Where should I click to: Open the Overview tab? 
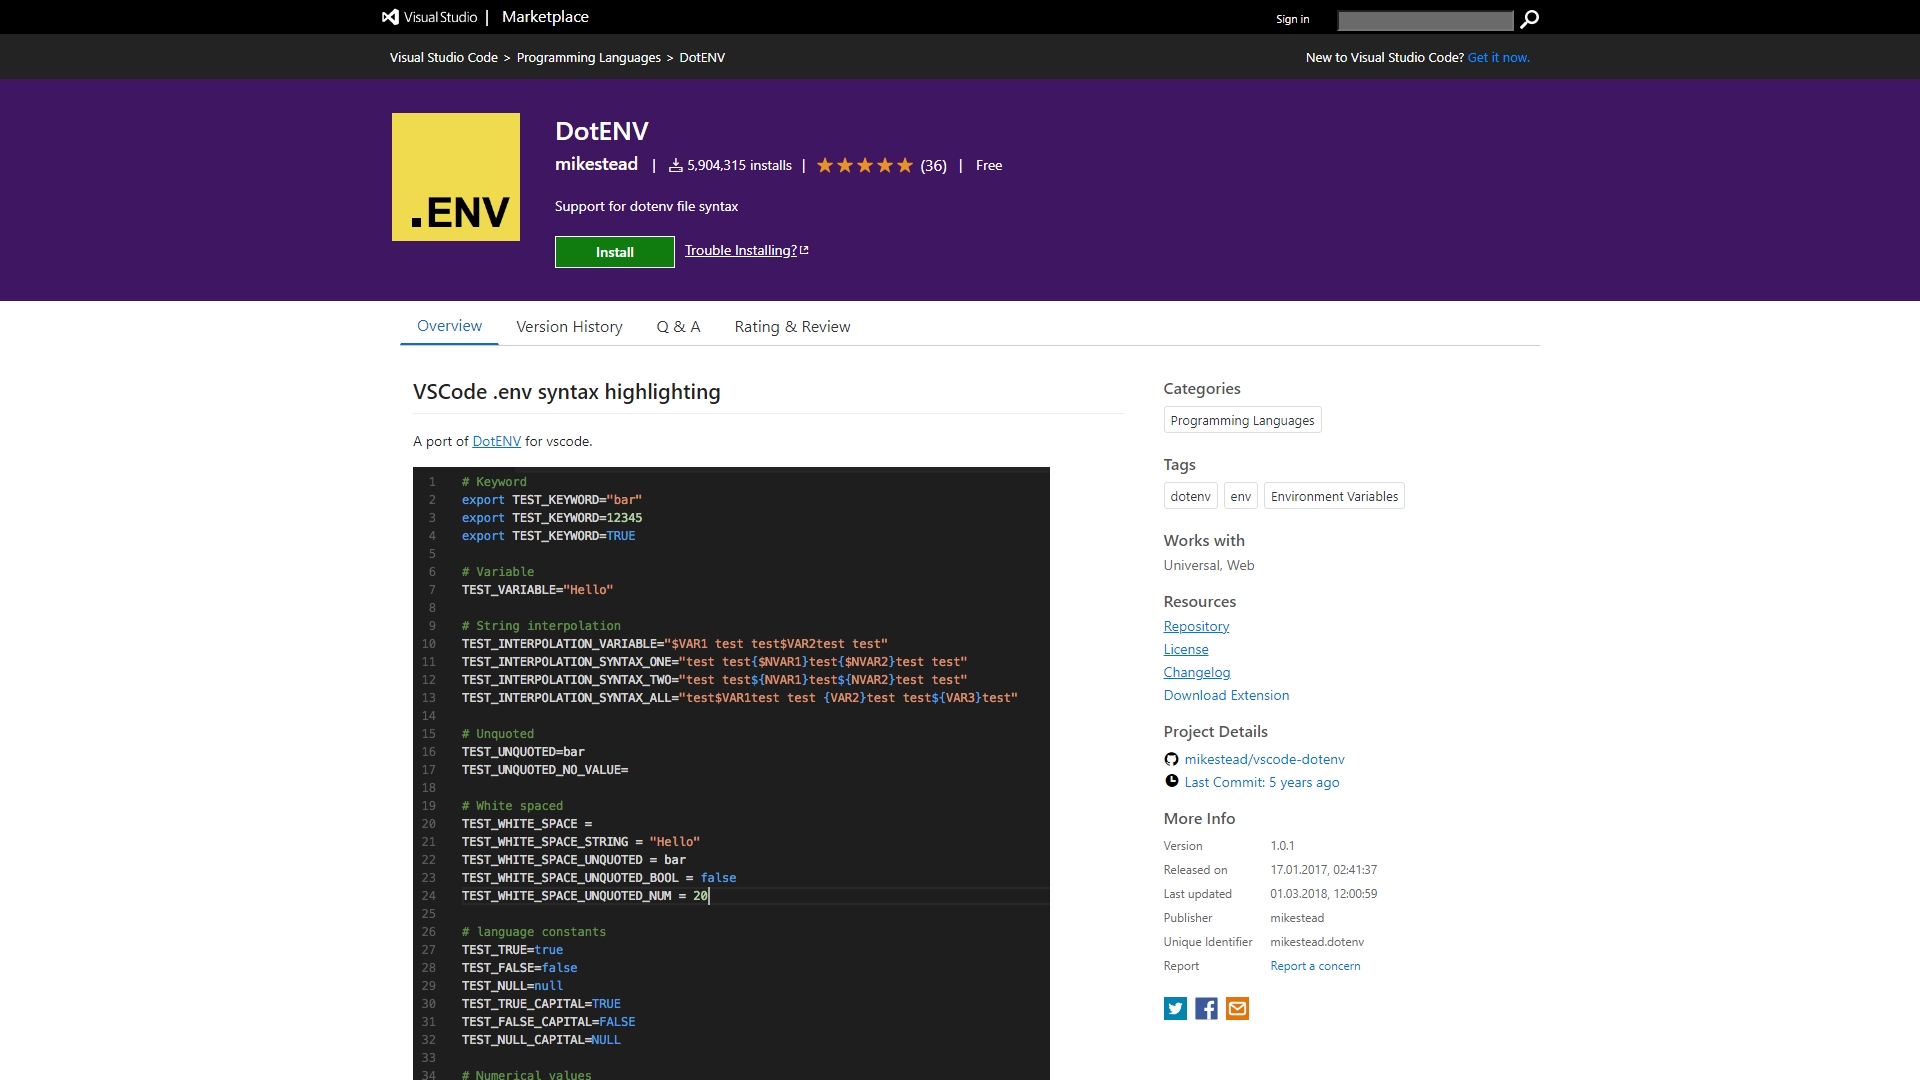point(449,326)
